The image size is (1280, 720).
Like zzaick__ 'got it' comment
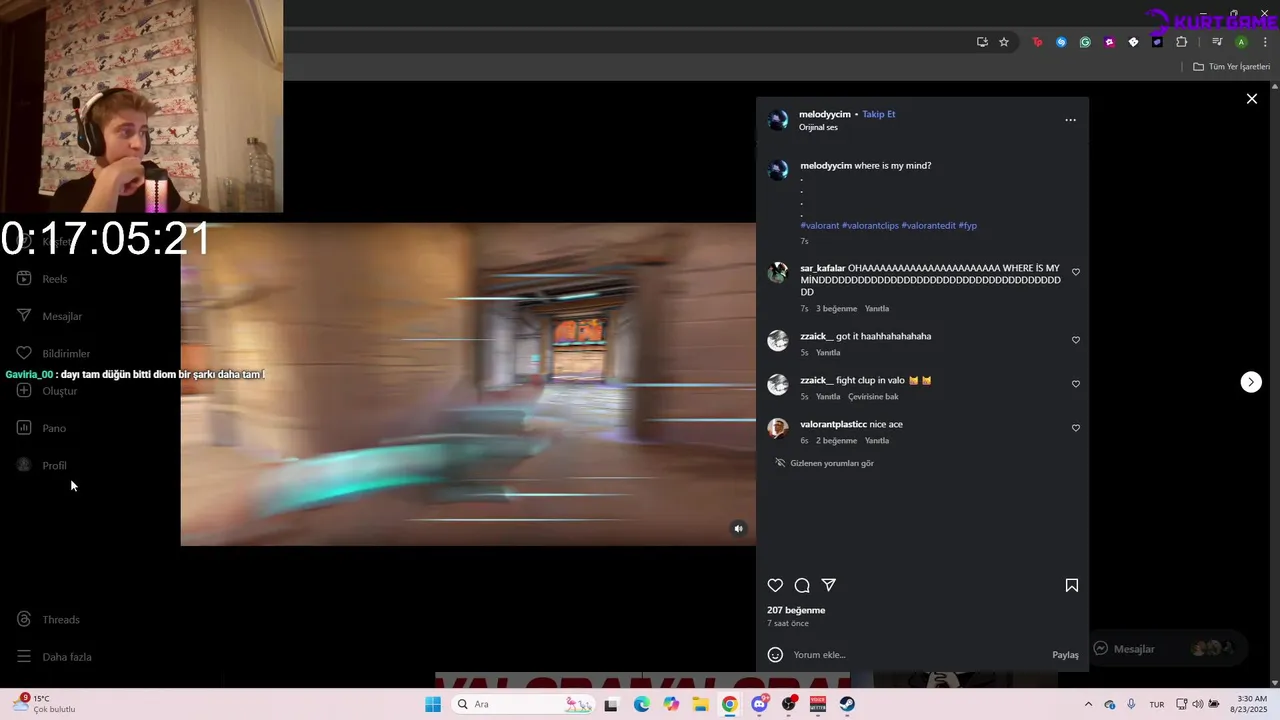coord(1076,340)
